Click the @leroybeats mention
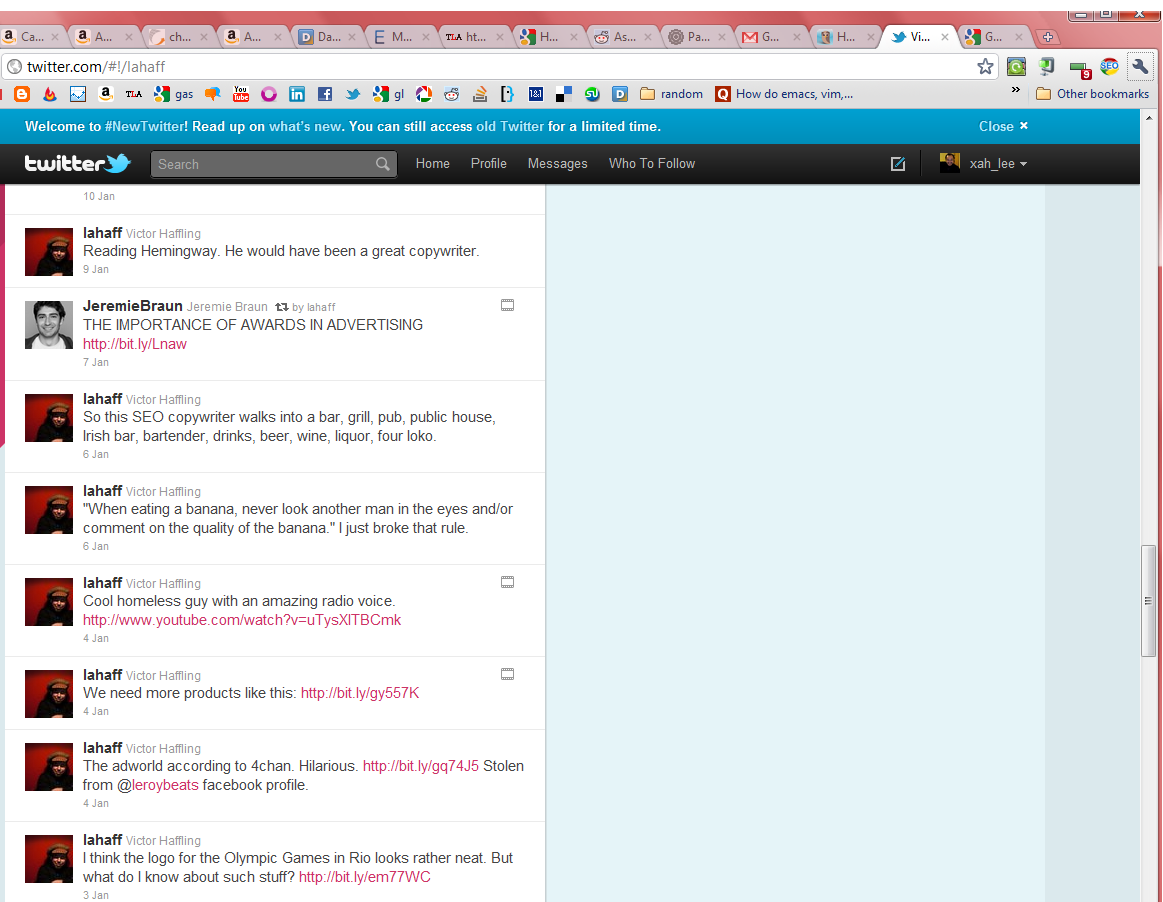Screen dimensions: 1163x902 click(158, 785)
